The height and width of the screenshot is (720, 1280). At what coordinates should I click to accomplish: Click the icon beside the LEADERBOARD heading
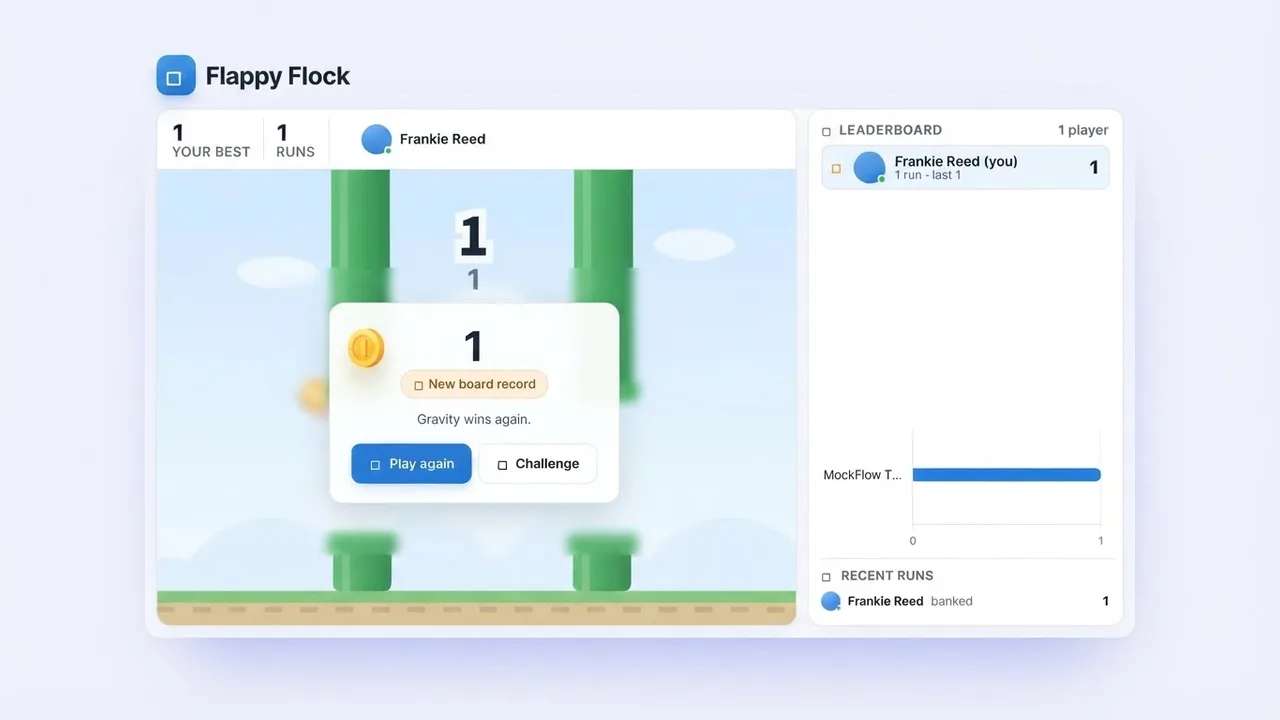pyautogui.click(x=826, y=131)
